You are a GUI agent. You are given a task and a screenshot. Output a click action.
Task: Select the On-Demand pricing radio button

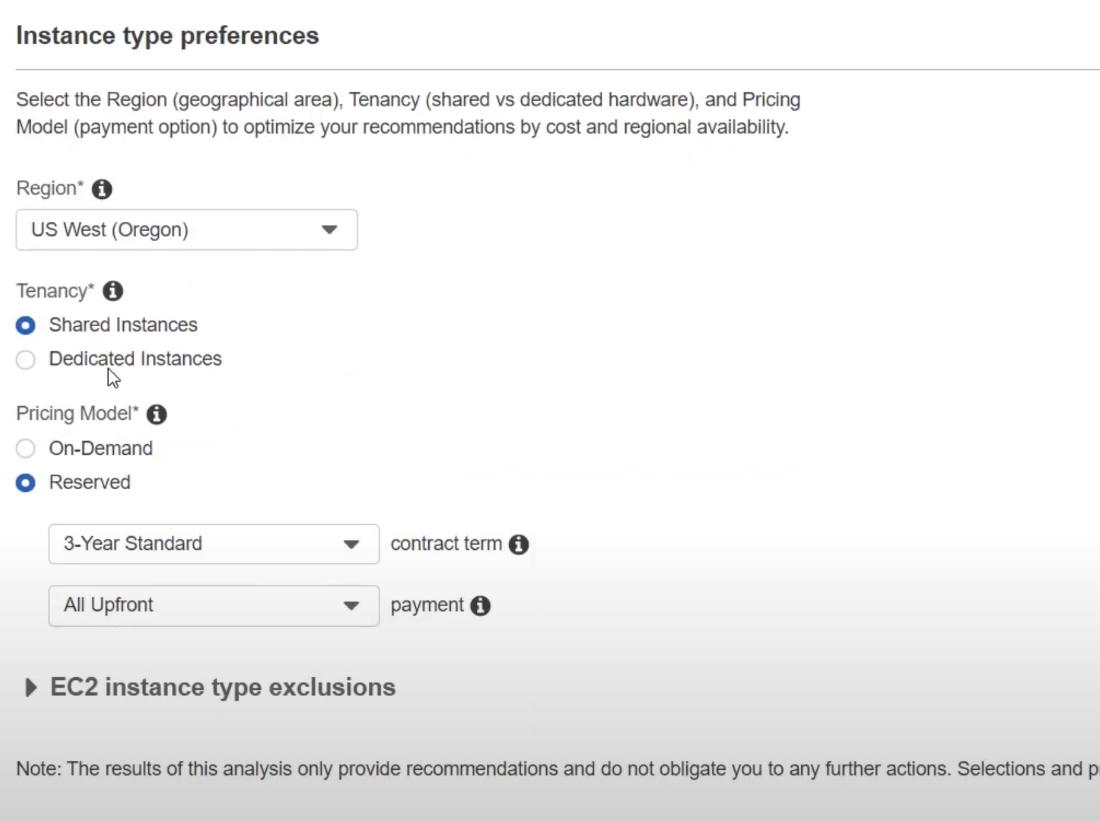(25, 448)
